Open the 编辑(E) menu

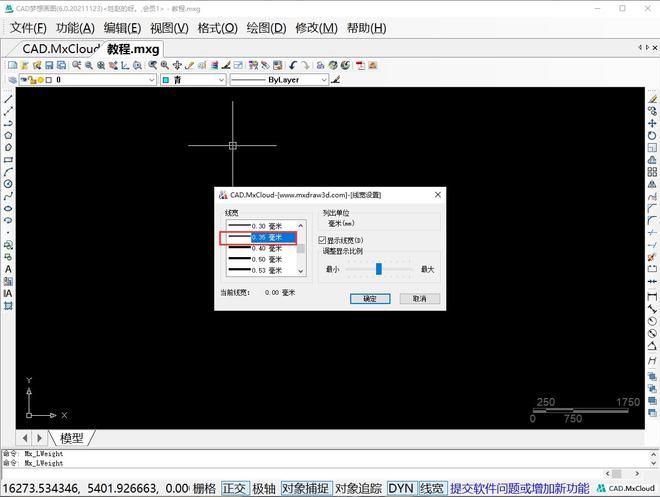(x=122, y=28)
